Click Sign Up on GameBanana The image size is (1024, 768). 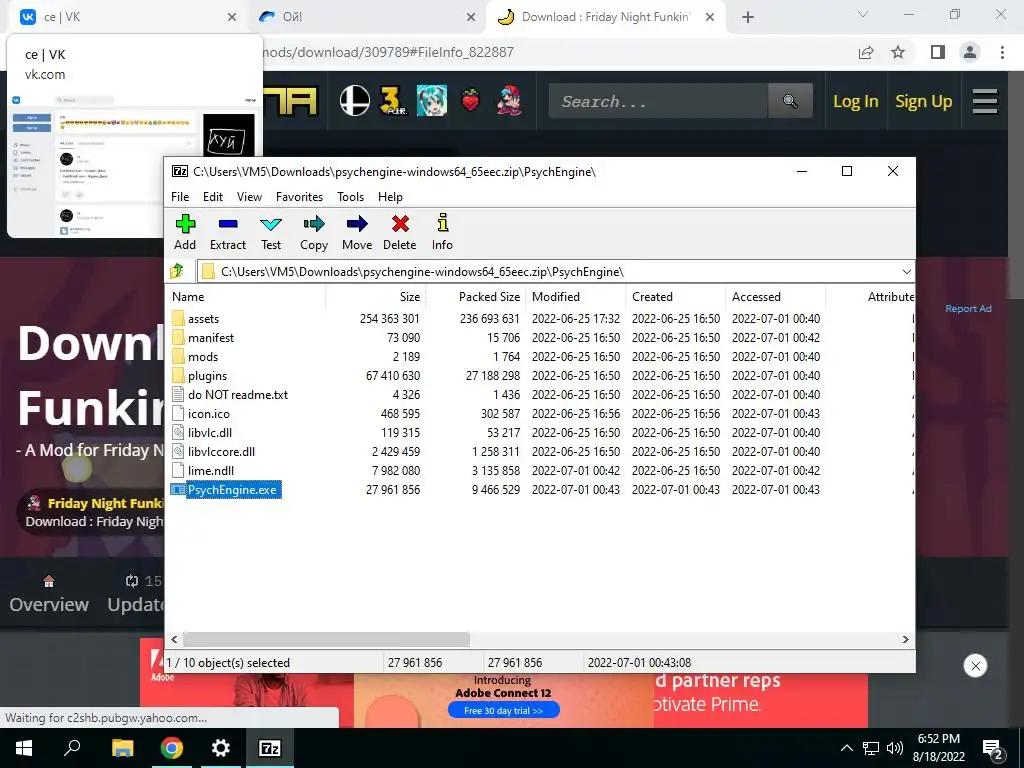click(923, 101)
